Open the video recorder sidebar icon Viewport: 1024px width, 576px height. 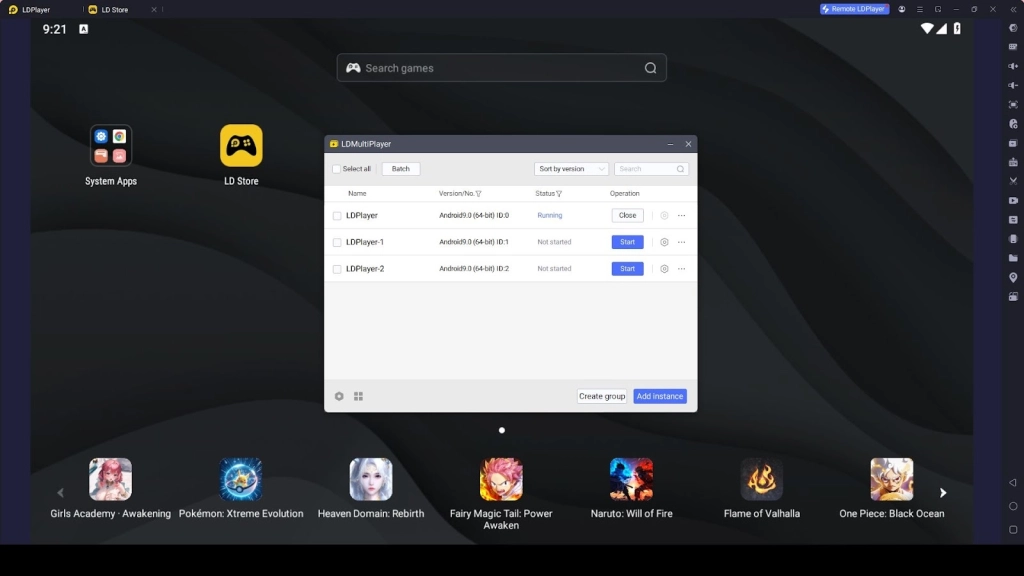coord(1013,200)
